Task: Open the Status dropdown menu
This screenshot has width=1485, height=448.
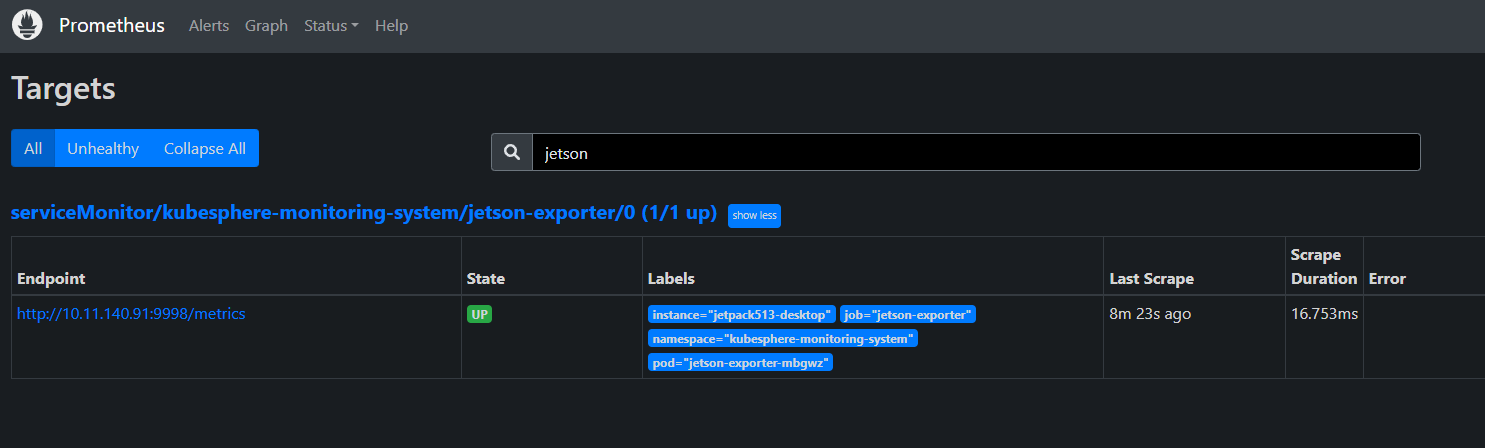Action: (331, 26)
